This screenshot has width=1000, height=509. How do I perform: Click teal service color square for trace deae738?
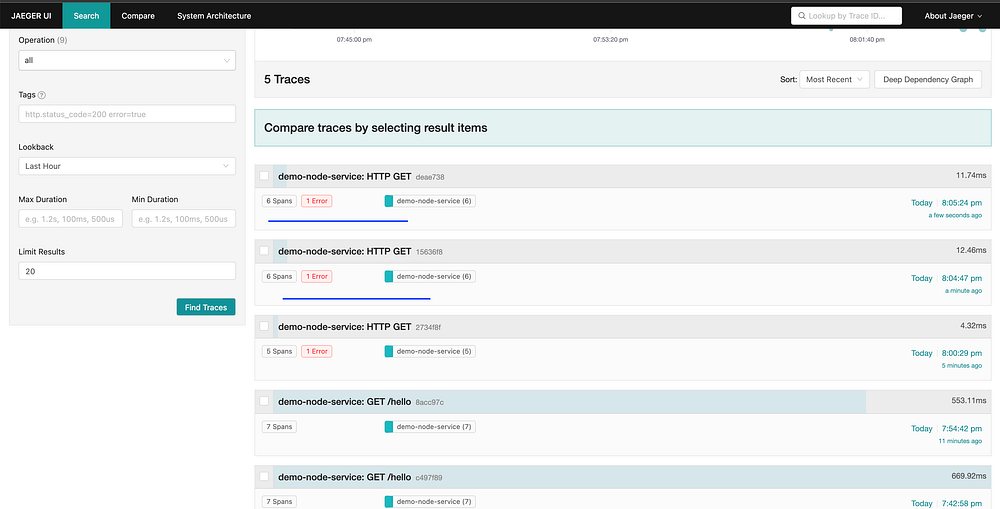pos(388,201)
